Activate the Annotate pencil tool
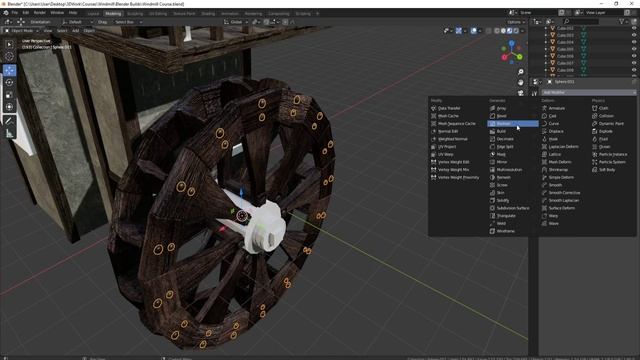The height and width of the screenshot is (360, 640). coord(9,120)
